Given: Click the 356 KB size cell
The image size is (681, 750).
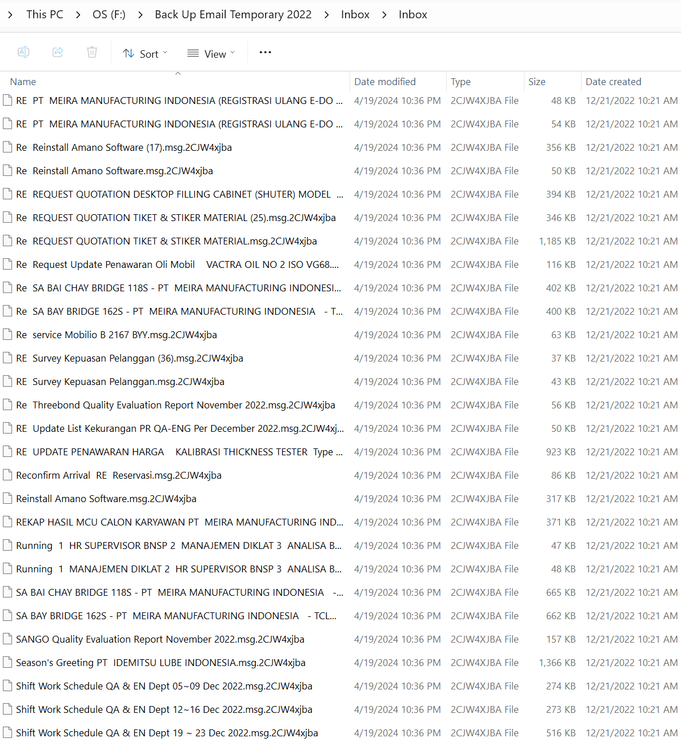Looking at the screenshot, I should pyautogui.click(x=561, y=147).
